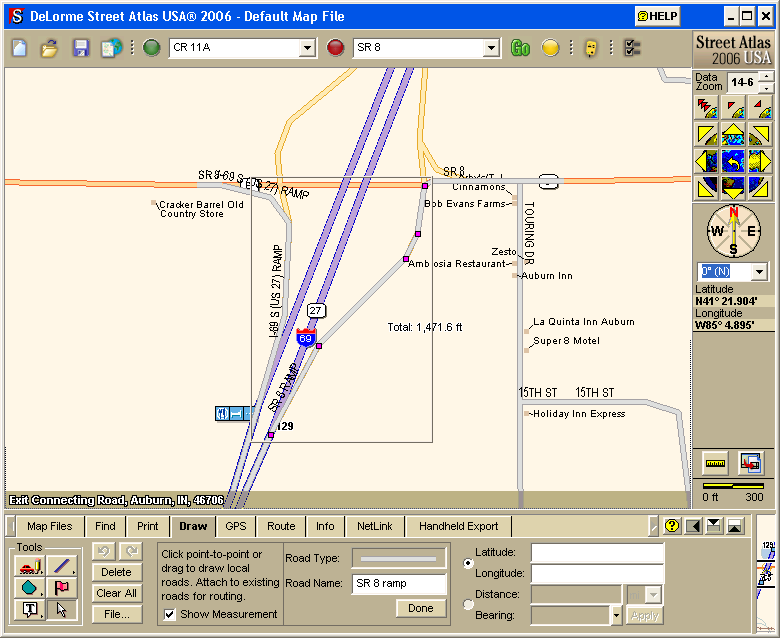Pan the map south with down arrow
Viewport: 780px width, 638px height.
pos(733,187)
